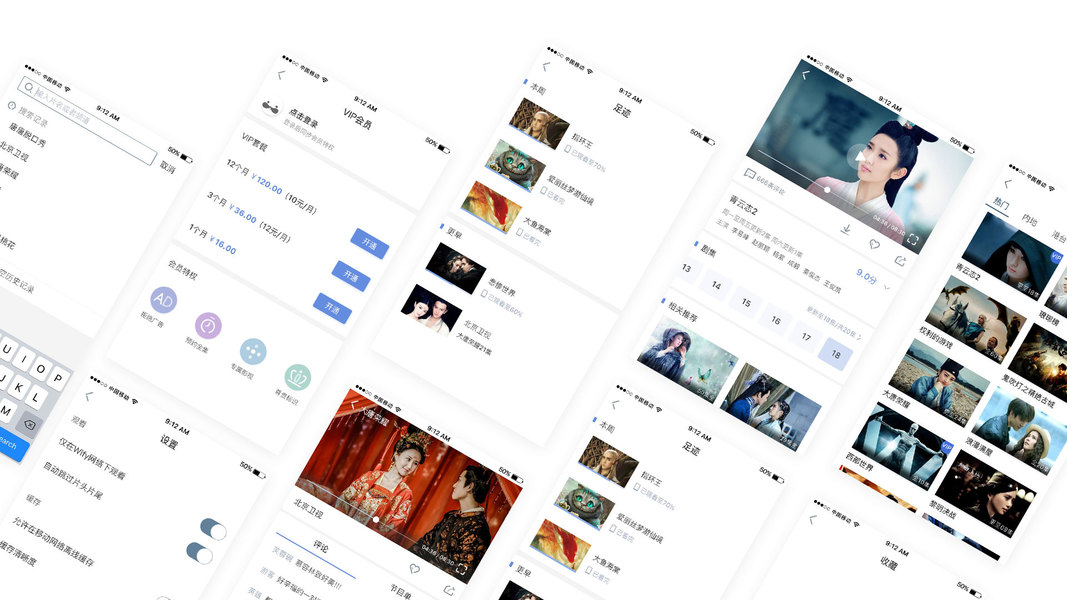Tap the share icon in 青云志2 details
1067x600 pixels.
(x=900, y=261)
